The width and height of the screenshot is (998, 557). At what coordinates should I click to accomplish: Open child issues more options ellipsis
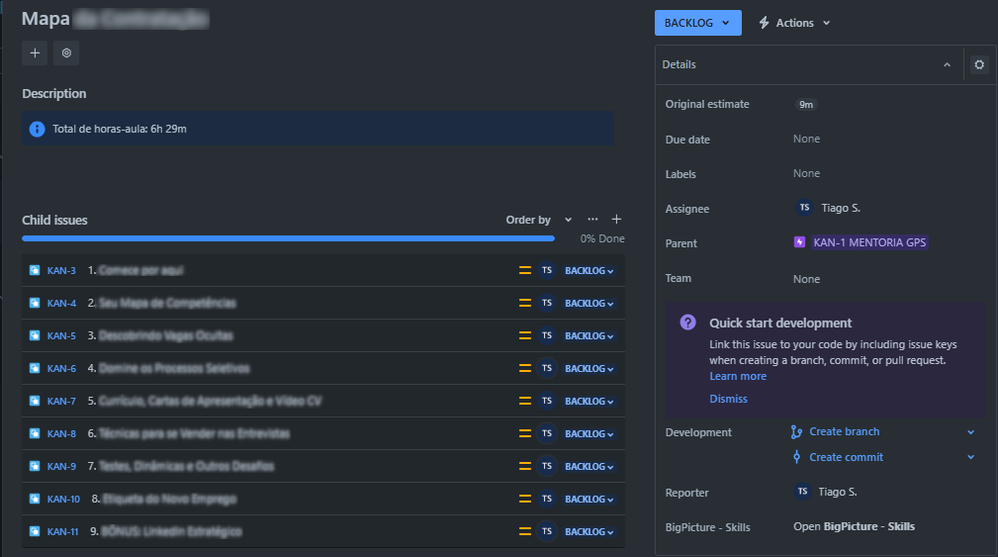[x=593, y=219]
